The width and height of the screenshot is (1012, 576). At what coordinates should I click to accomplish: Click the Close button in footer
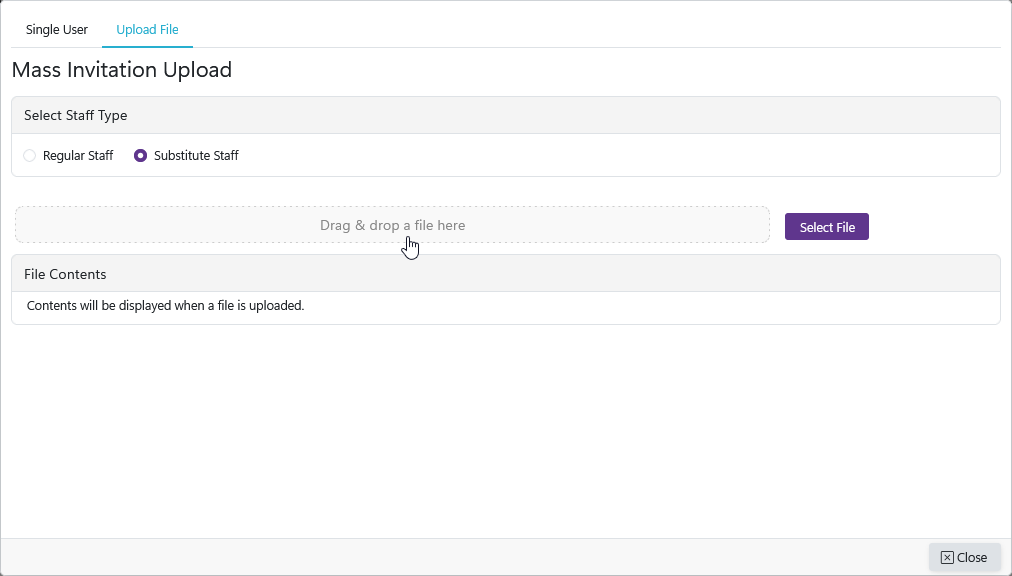pos(964,557)
